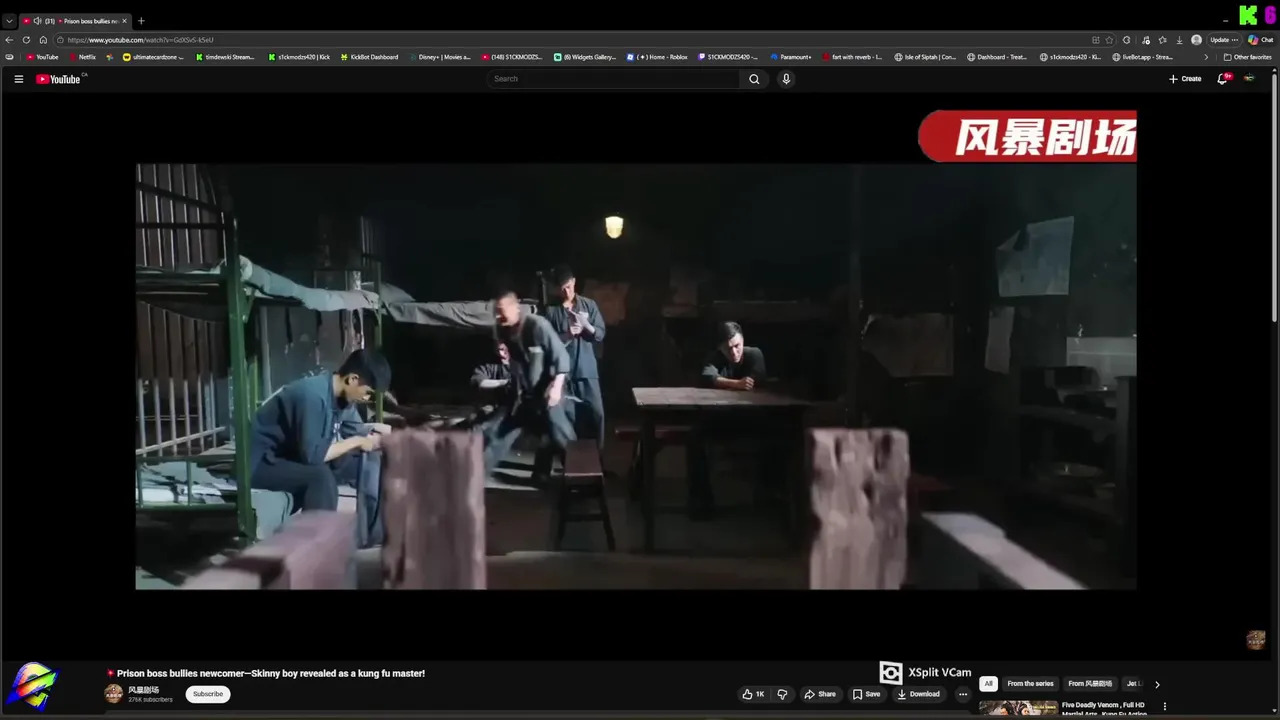Open the favorites hub star icon

tap(1162, 40)
